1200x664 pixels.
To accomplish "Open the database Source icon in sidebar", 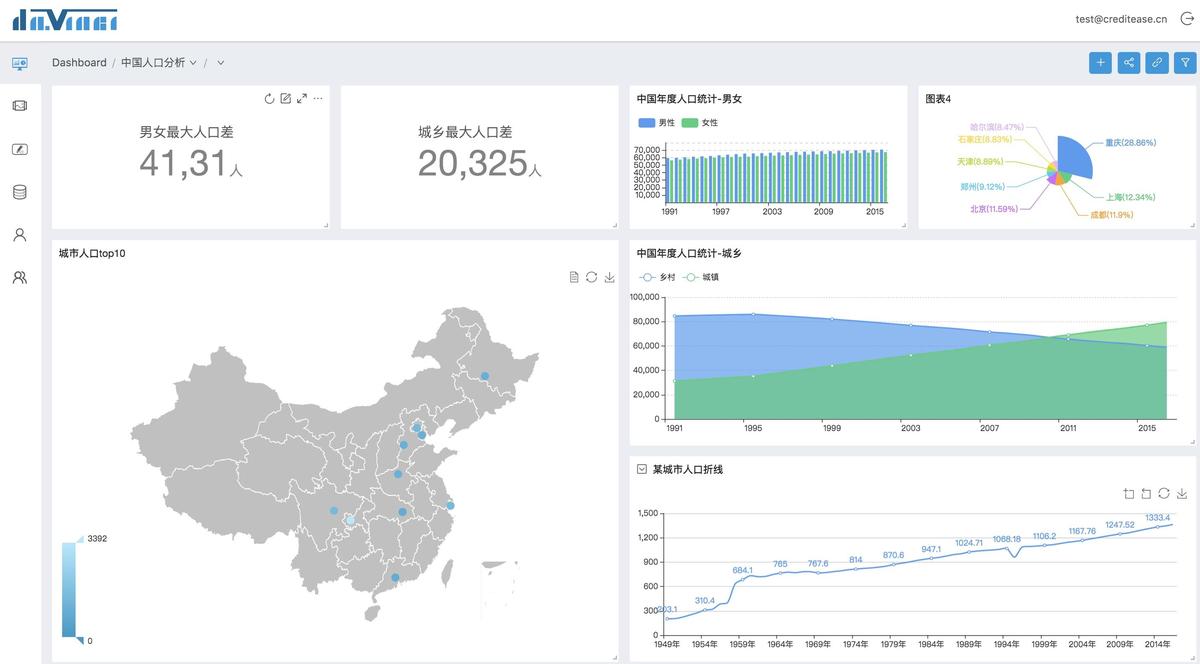I will pyautogui.click(x=20, y=192).
